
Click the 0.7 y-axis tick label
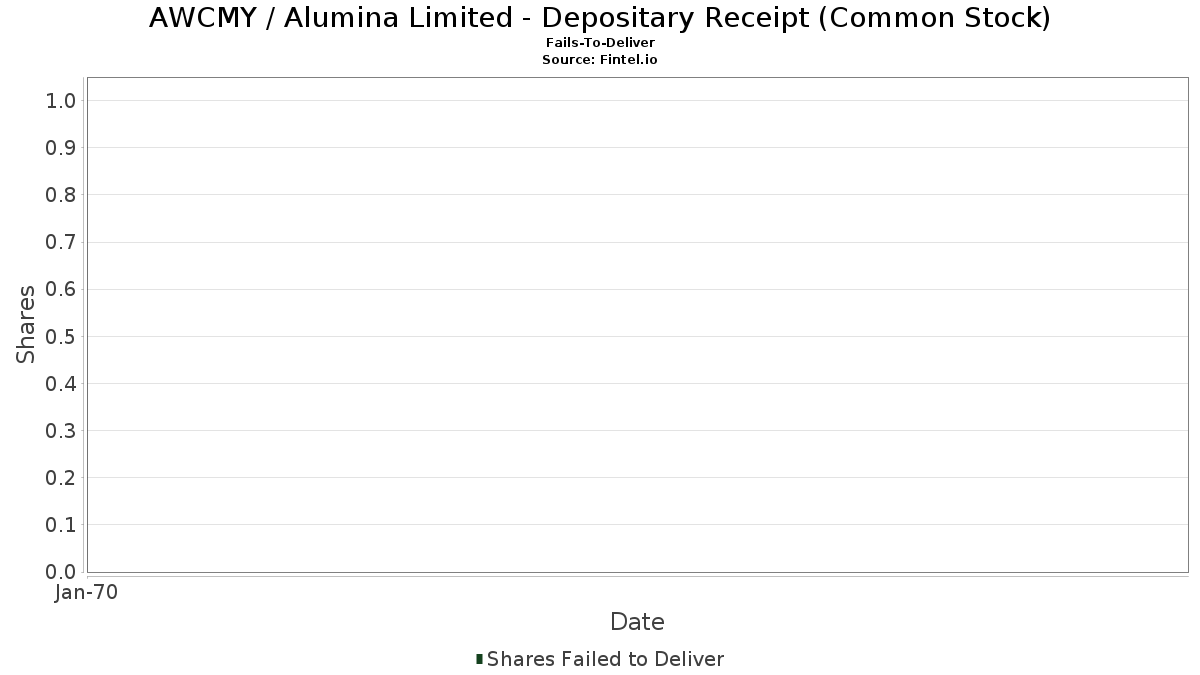[x=61, y=242]
